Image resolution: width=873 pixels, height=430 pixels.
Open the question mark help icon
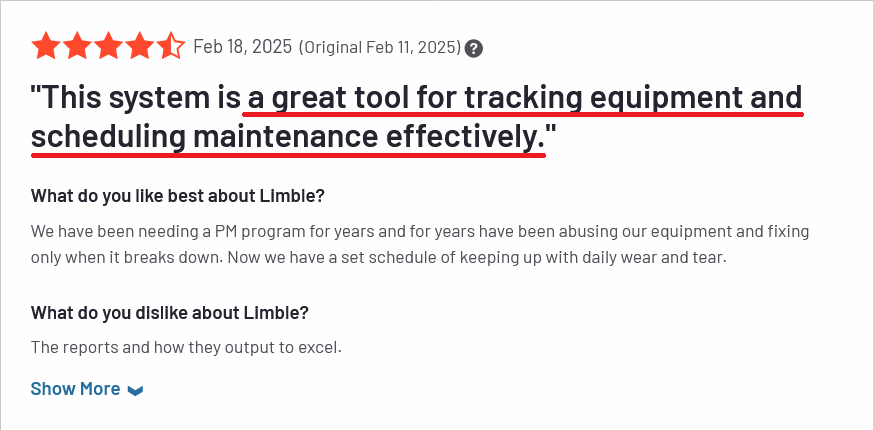(475, 48)
